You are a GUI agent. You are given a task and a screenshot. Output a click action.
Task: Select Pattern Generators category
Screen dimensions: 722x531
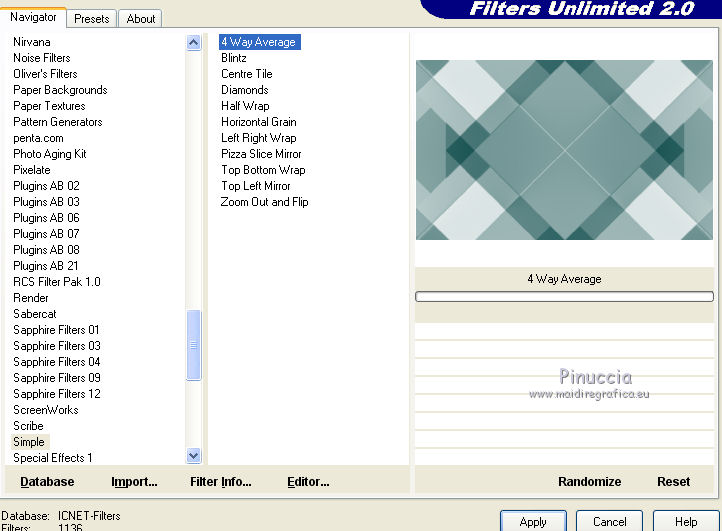point(58,122)
